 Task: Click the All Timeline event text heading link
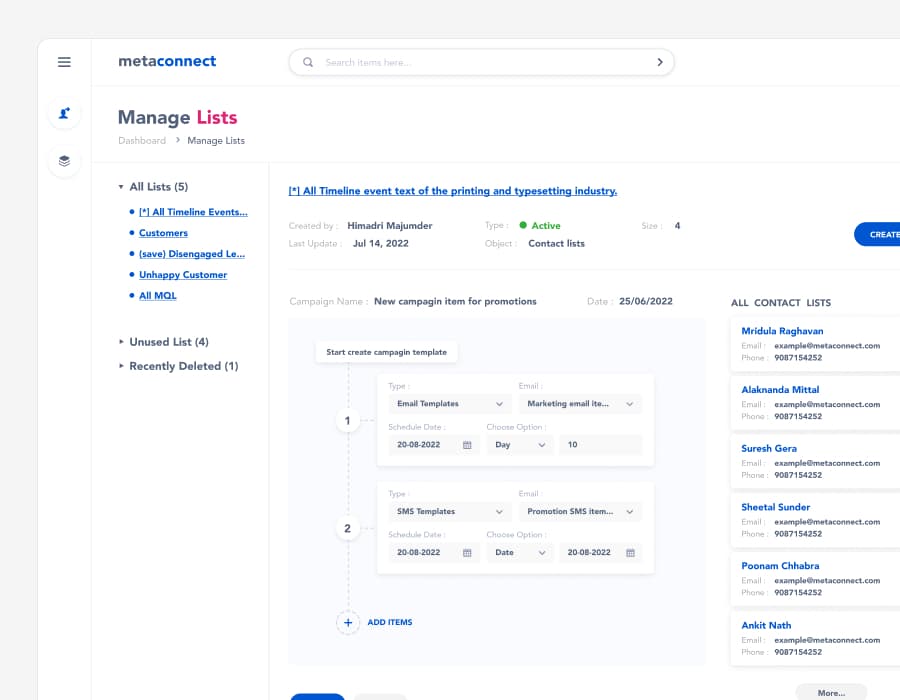[x=453, y=191]
